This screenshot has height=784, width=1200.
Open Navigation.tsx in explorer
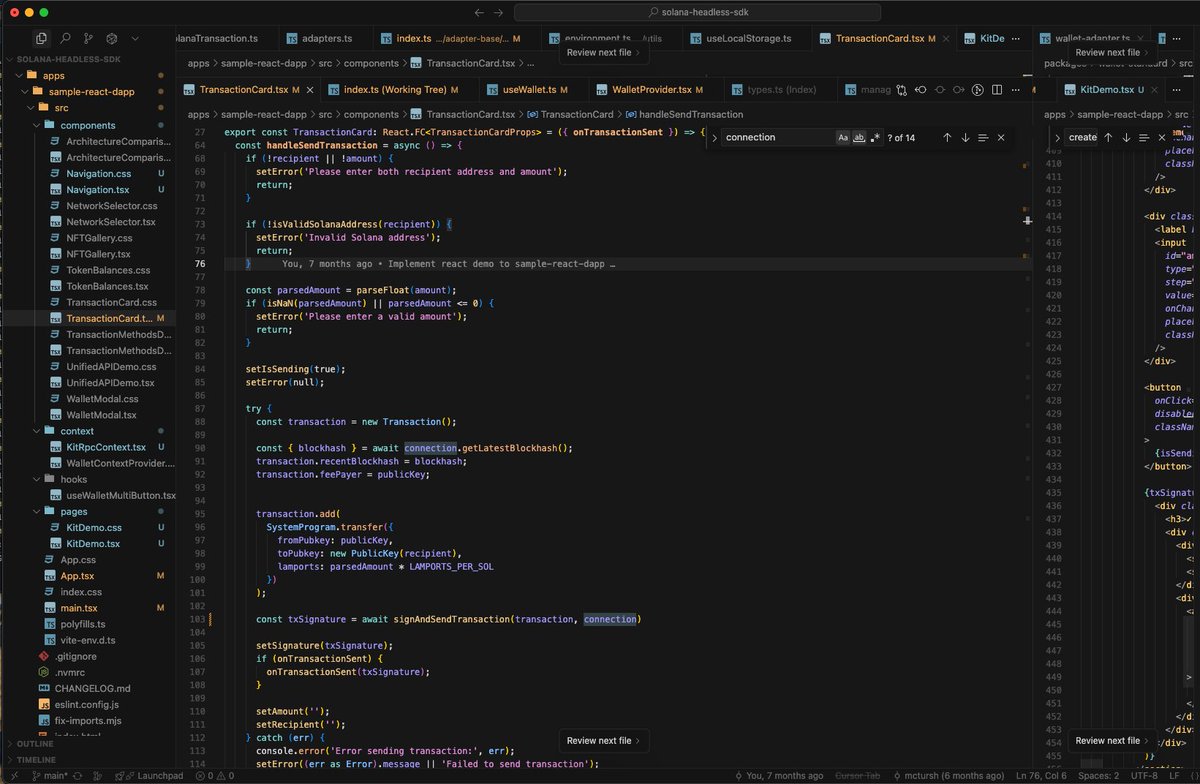pyautogui.click(x=98, y=189)
